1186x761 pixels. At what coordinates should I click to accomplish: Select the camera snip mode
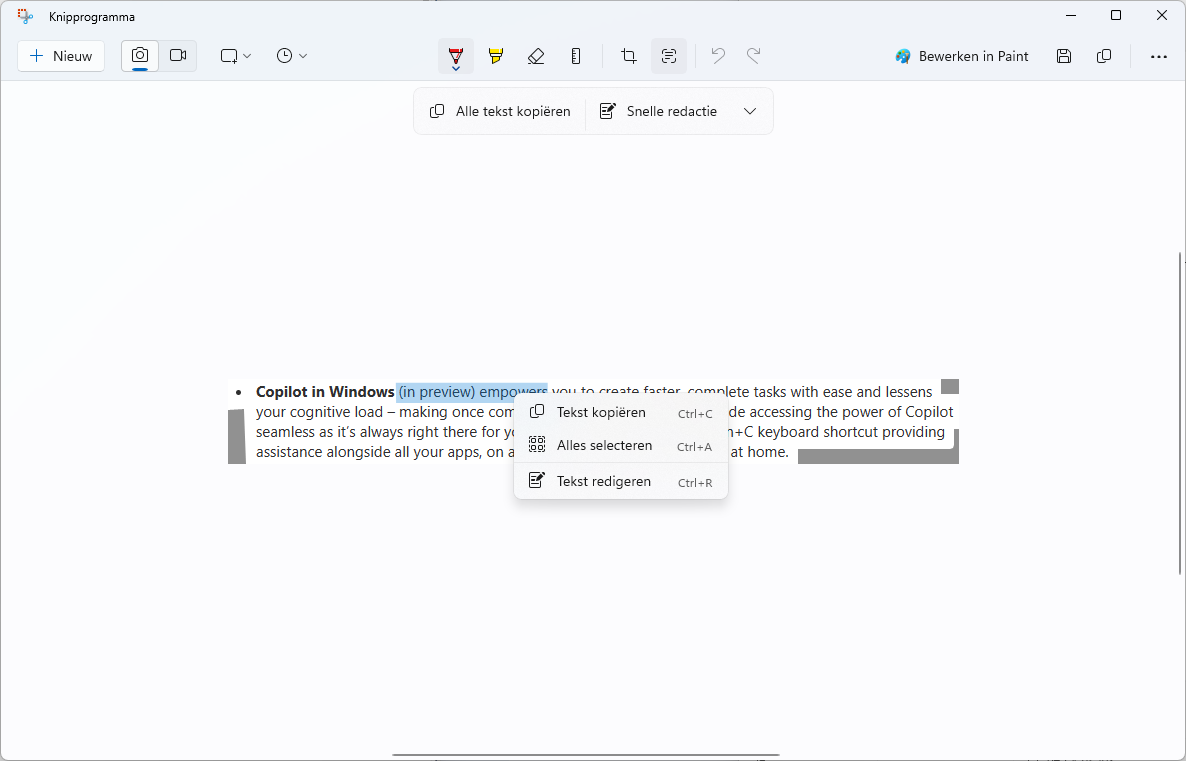140,56
